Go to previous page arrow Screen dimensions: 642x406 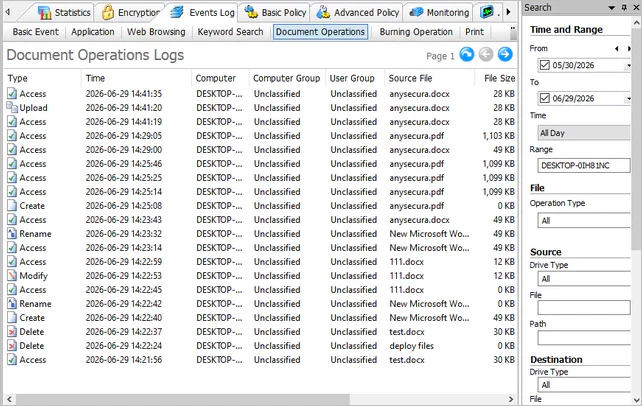point(486,54)
